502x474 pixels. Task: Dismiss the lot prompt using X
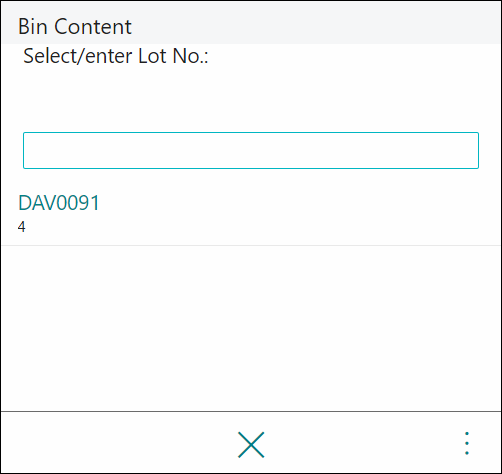251,444
